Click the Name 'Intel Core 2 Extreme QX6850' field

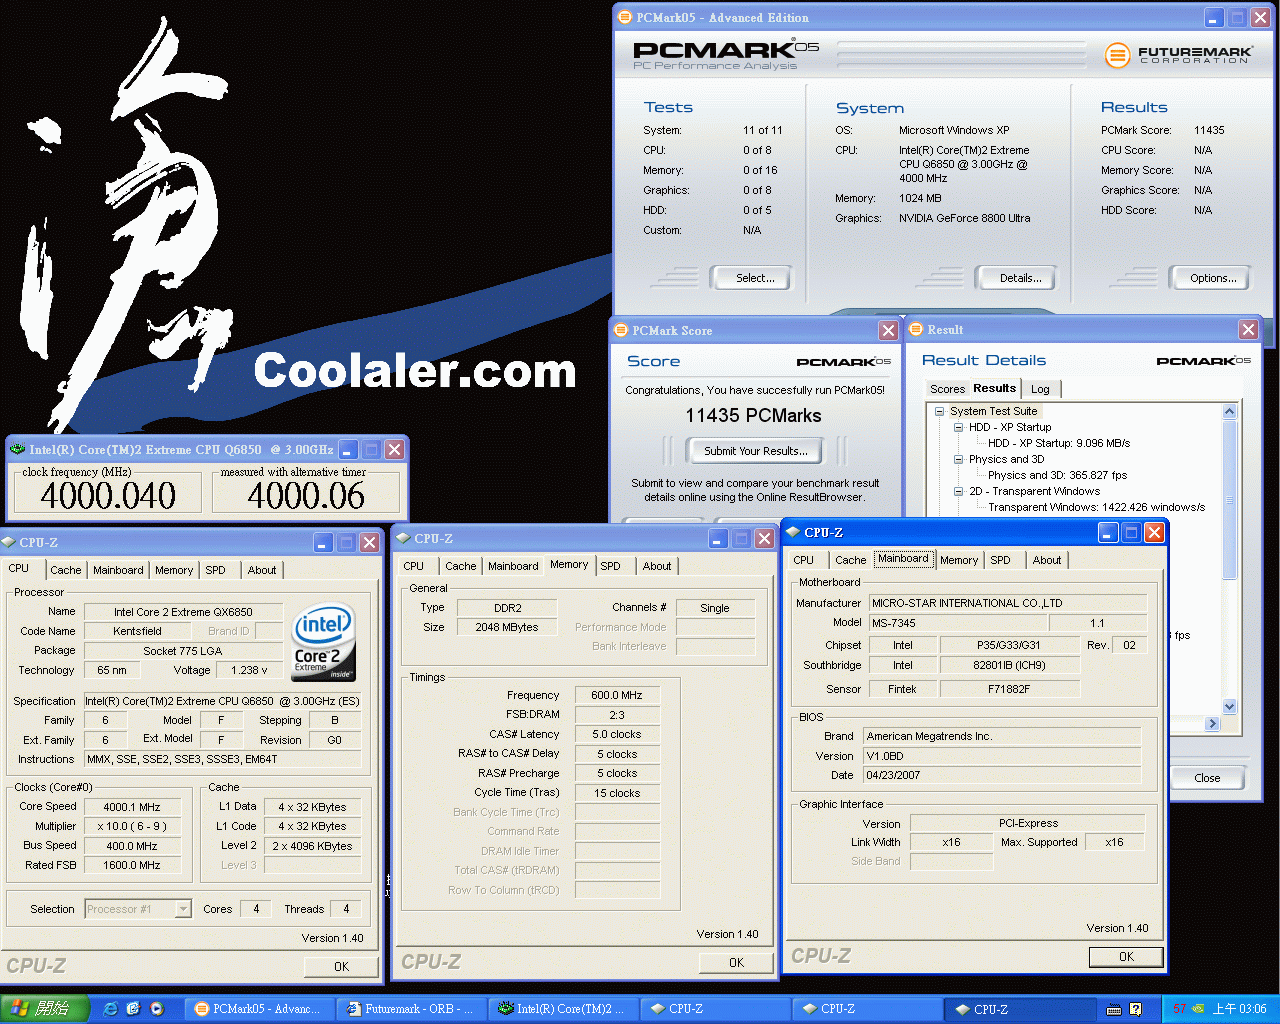183,612
